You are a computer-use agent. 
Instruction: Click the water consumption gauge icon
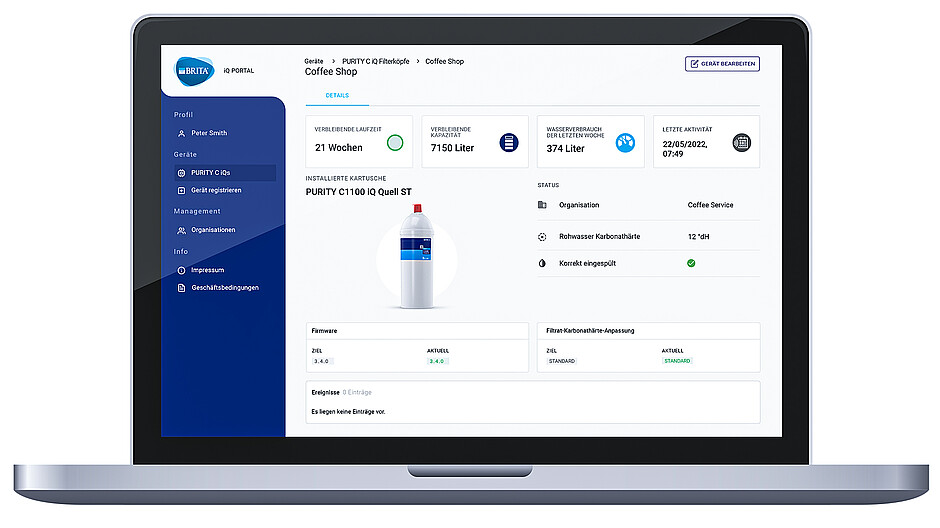625,142
